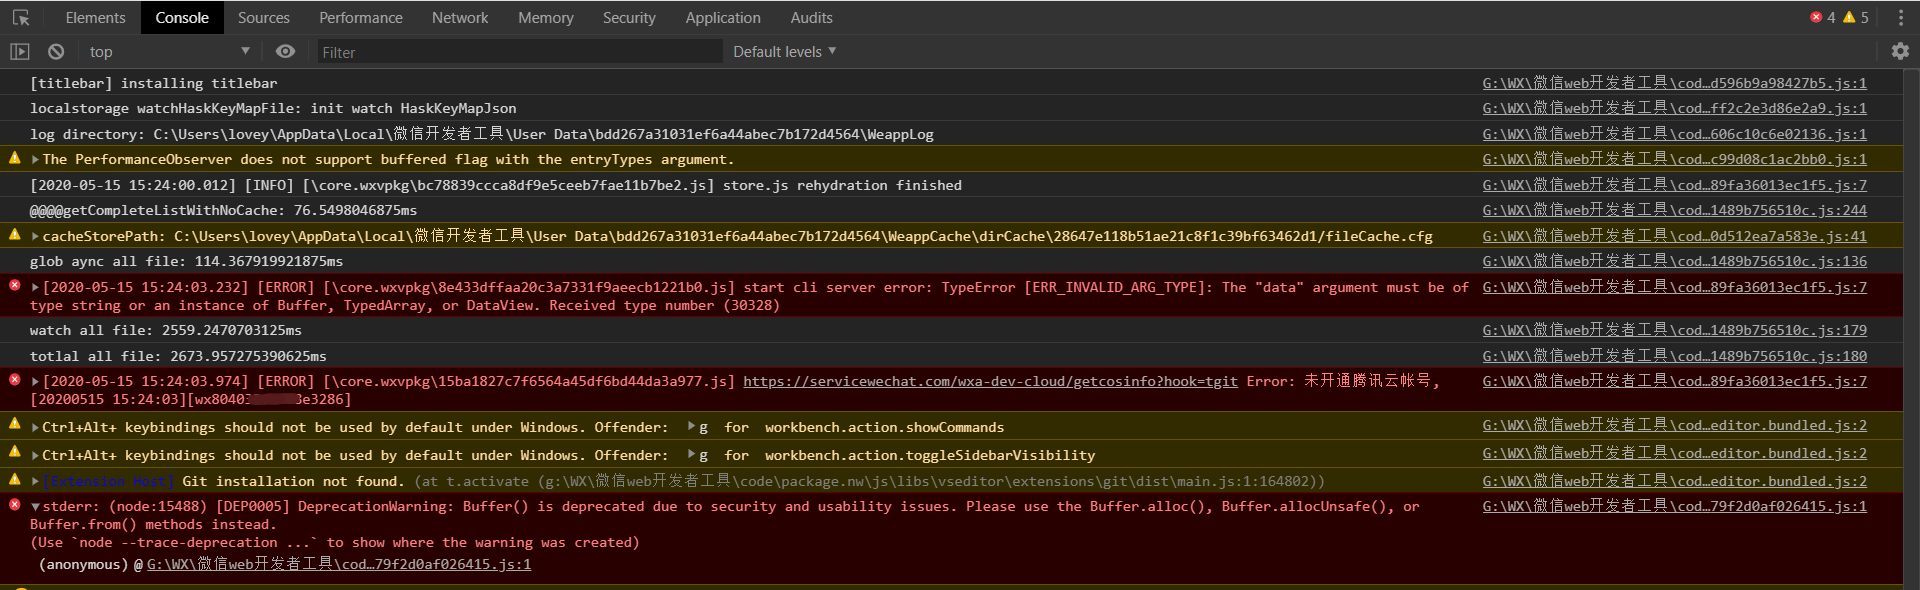Open source link of the Git installation warning

(1674, 481)
